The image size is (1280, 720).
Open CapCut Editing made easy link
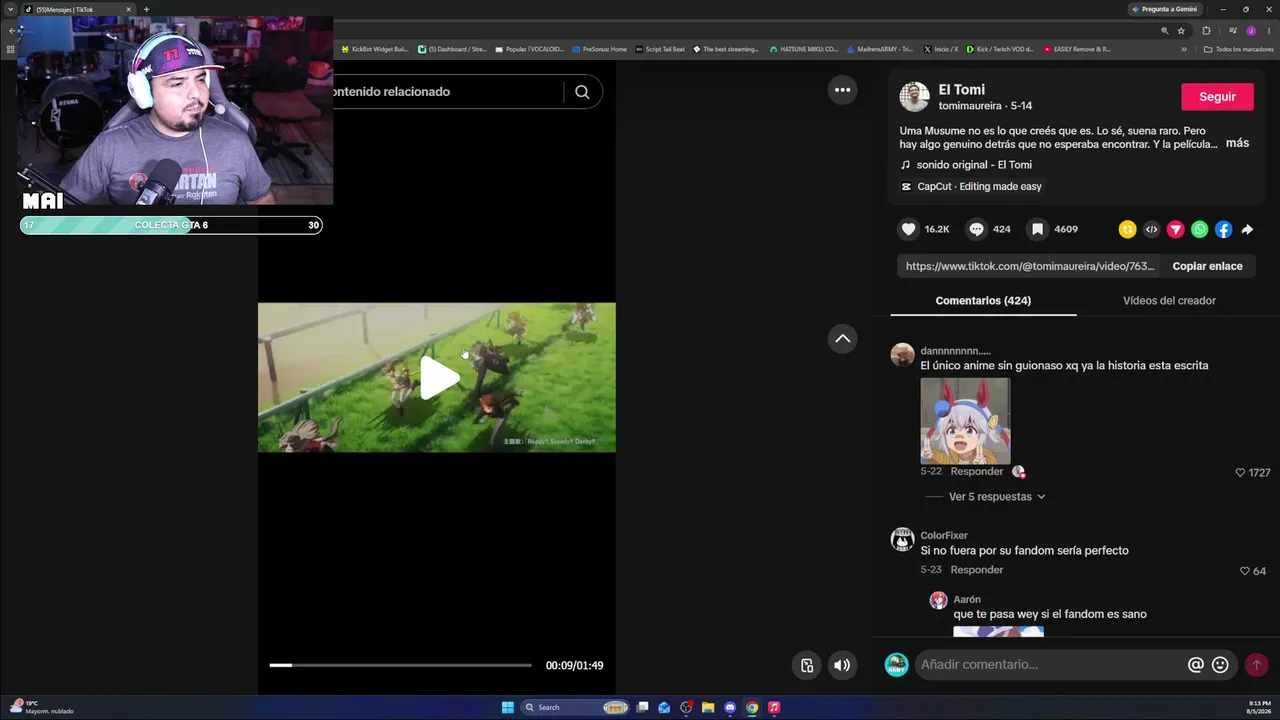[x=971, y=186]
